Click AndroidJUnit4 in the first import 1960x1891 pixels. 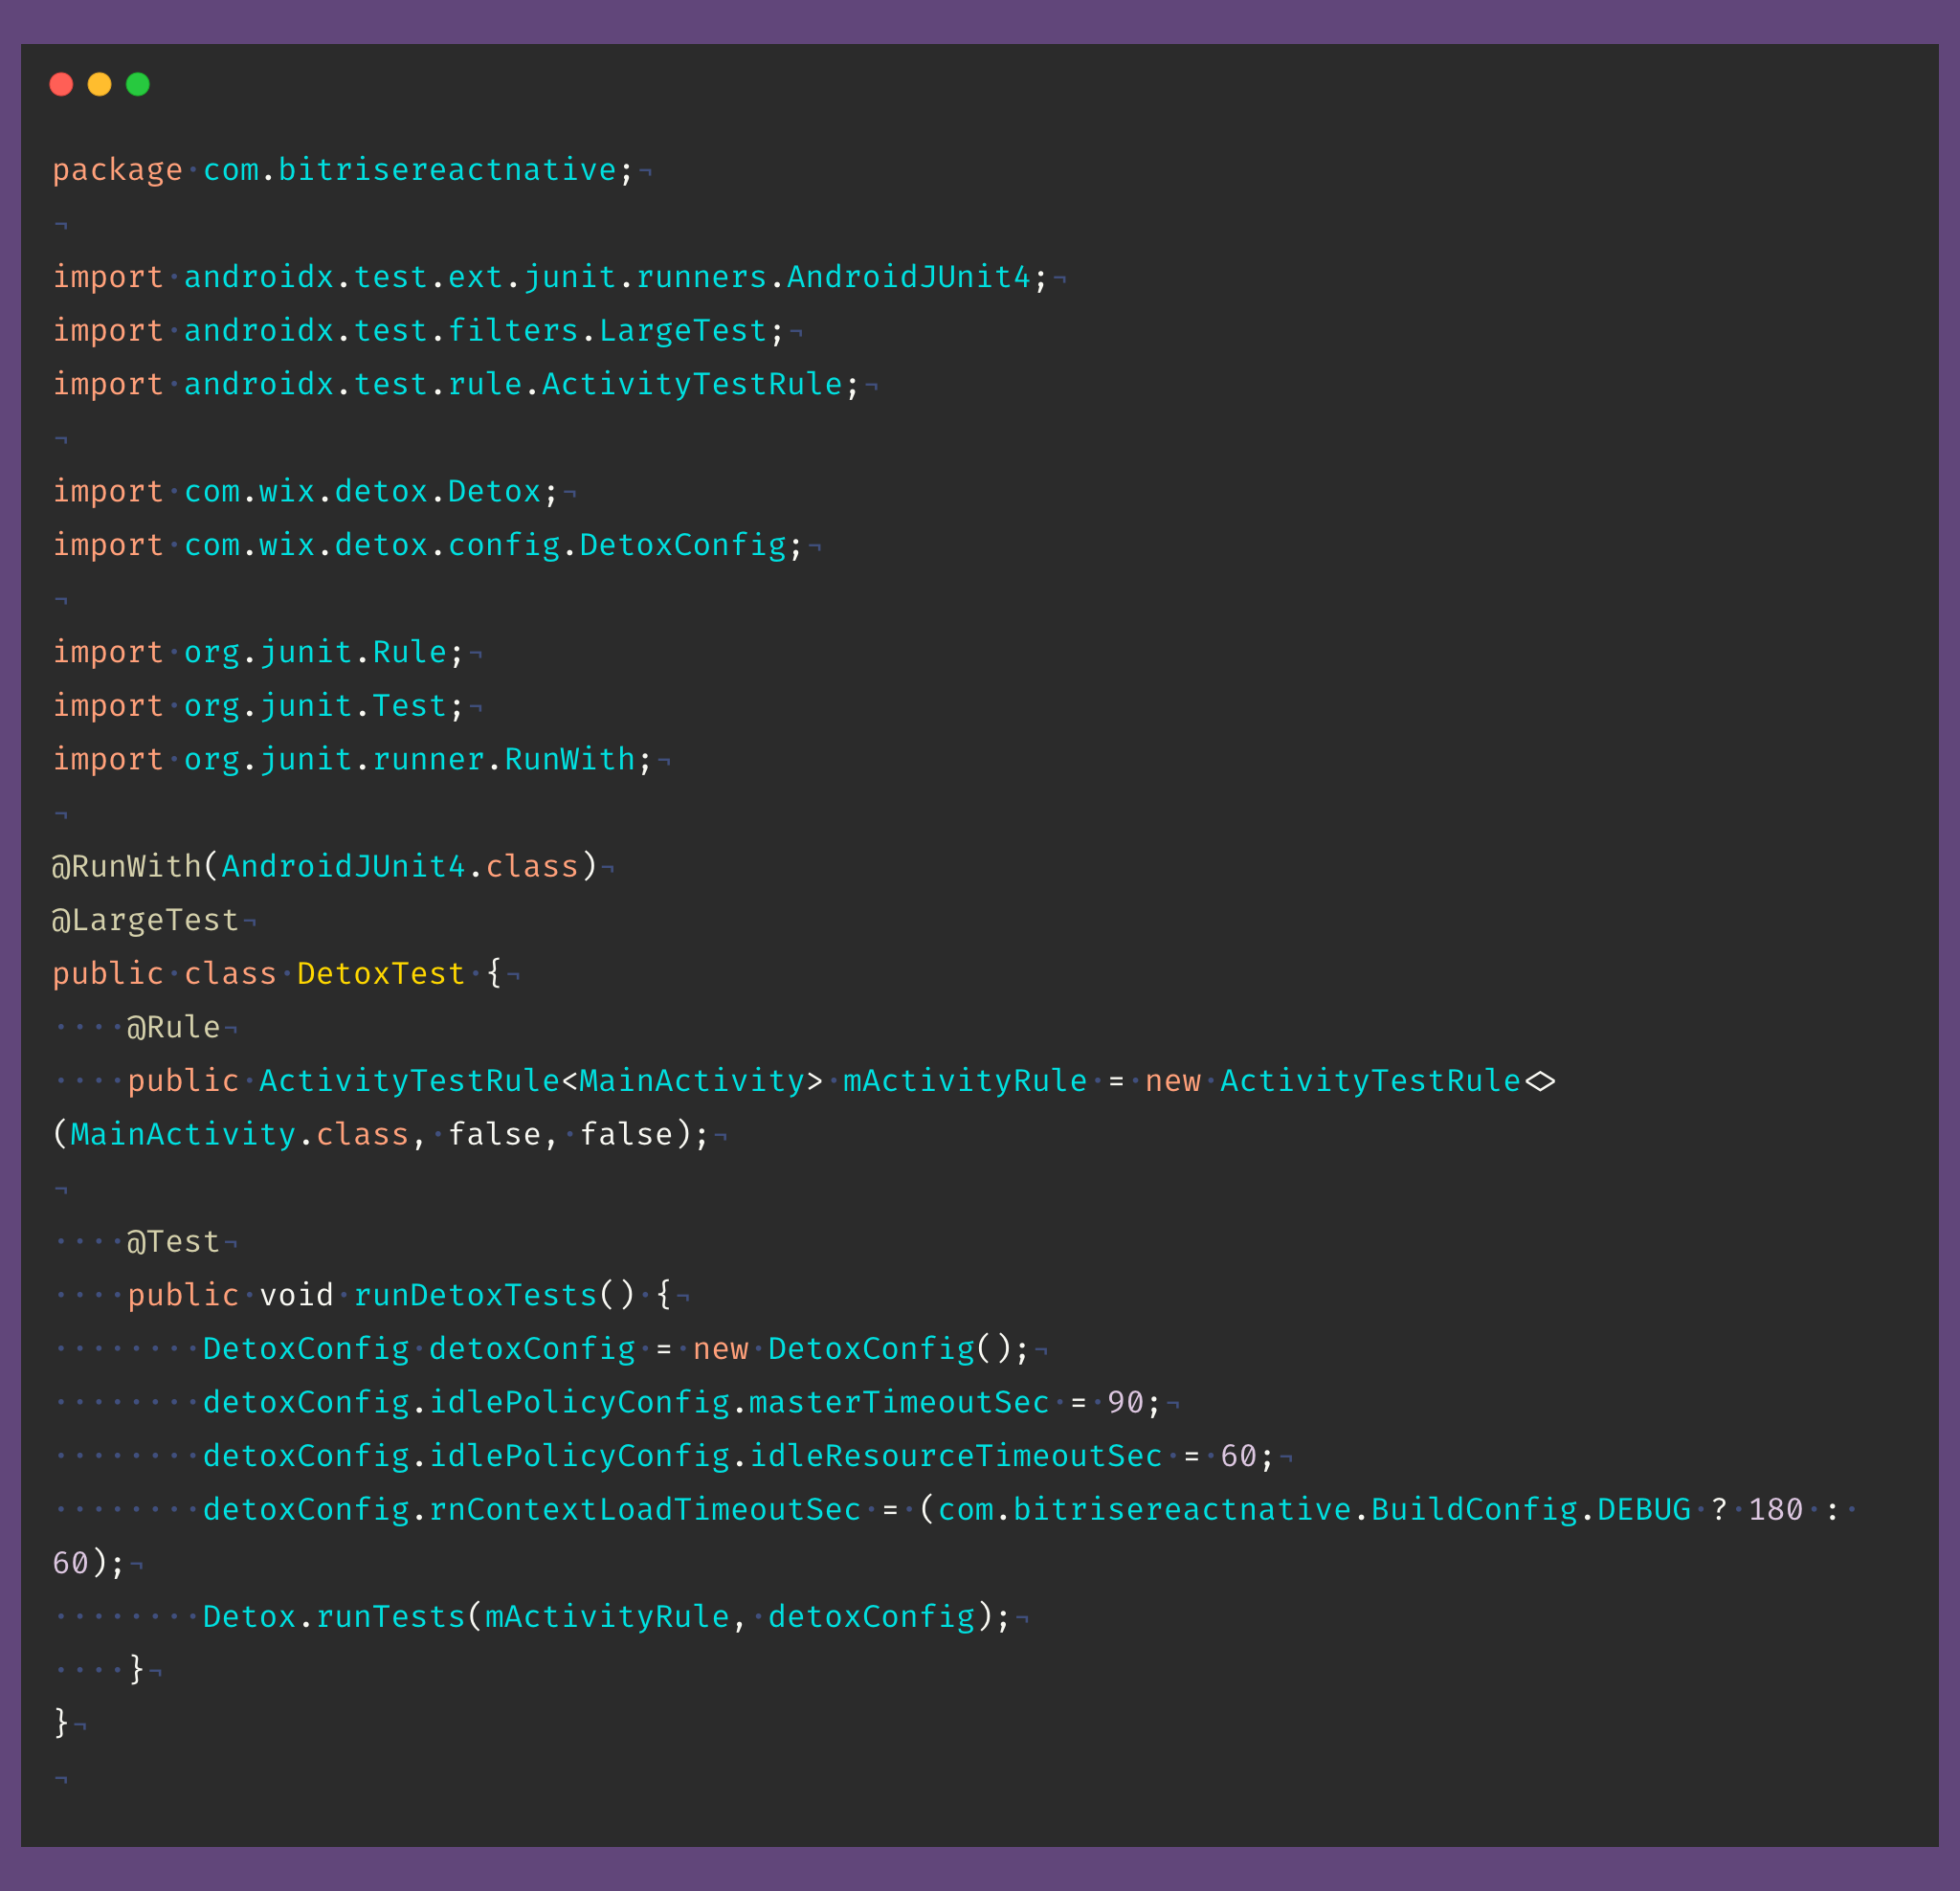click(908, 277)
